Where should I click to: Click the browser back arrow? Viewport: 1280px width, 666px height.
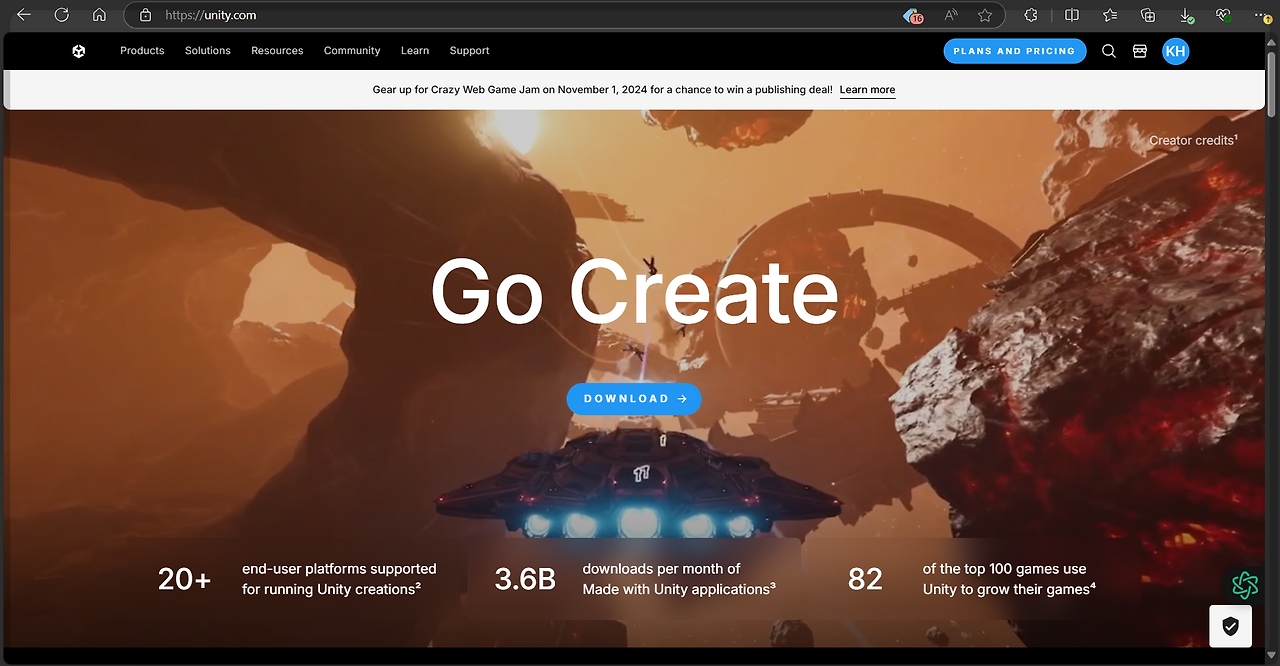click(x=24, y=15)
